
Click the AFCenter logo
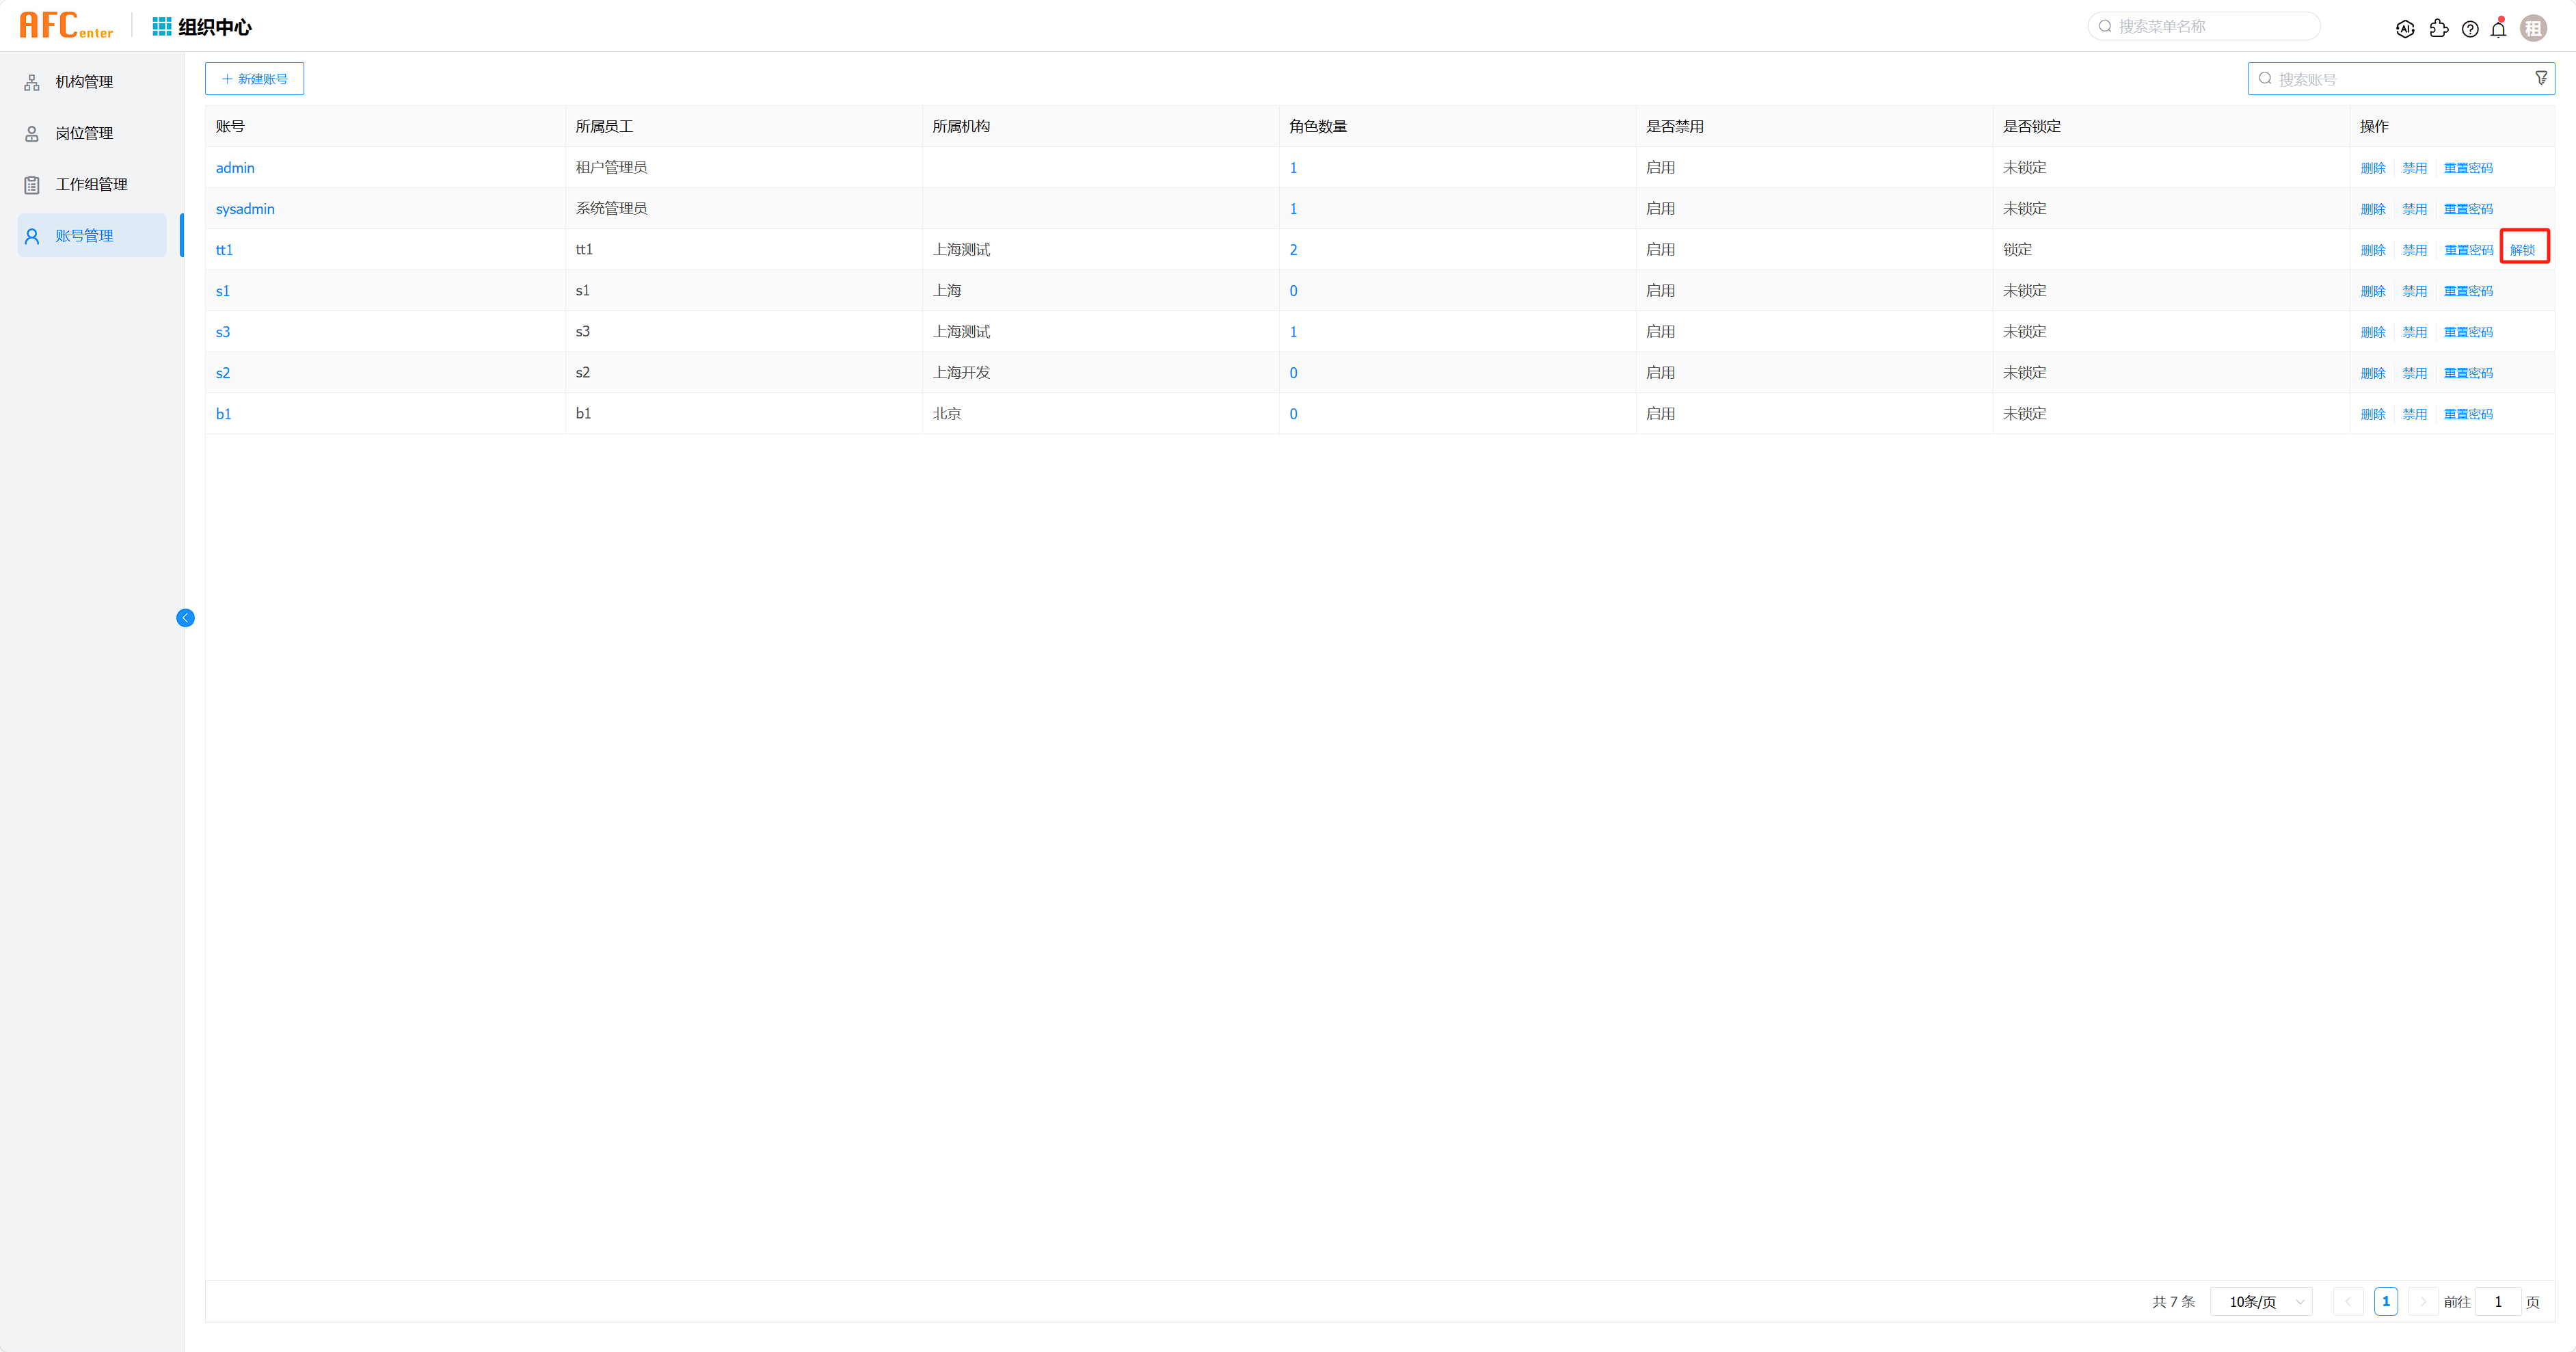[x=66, y=25]
